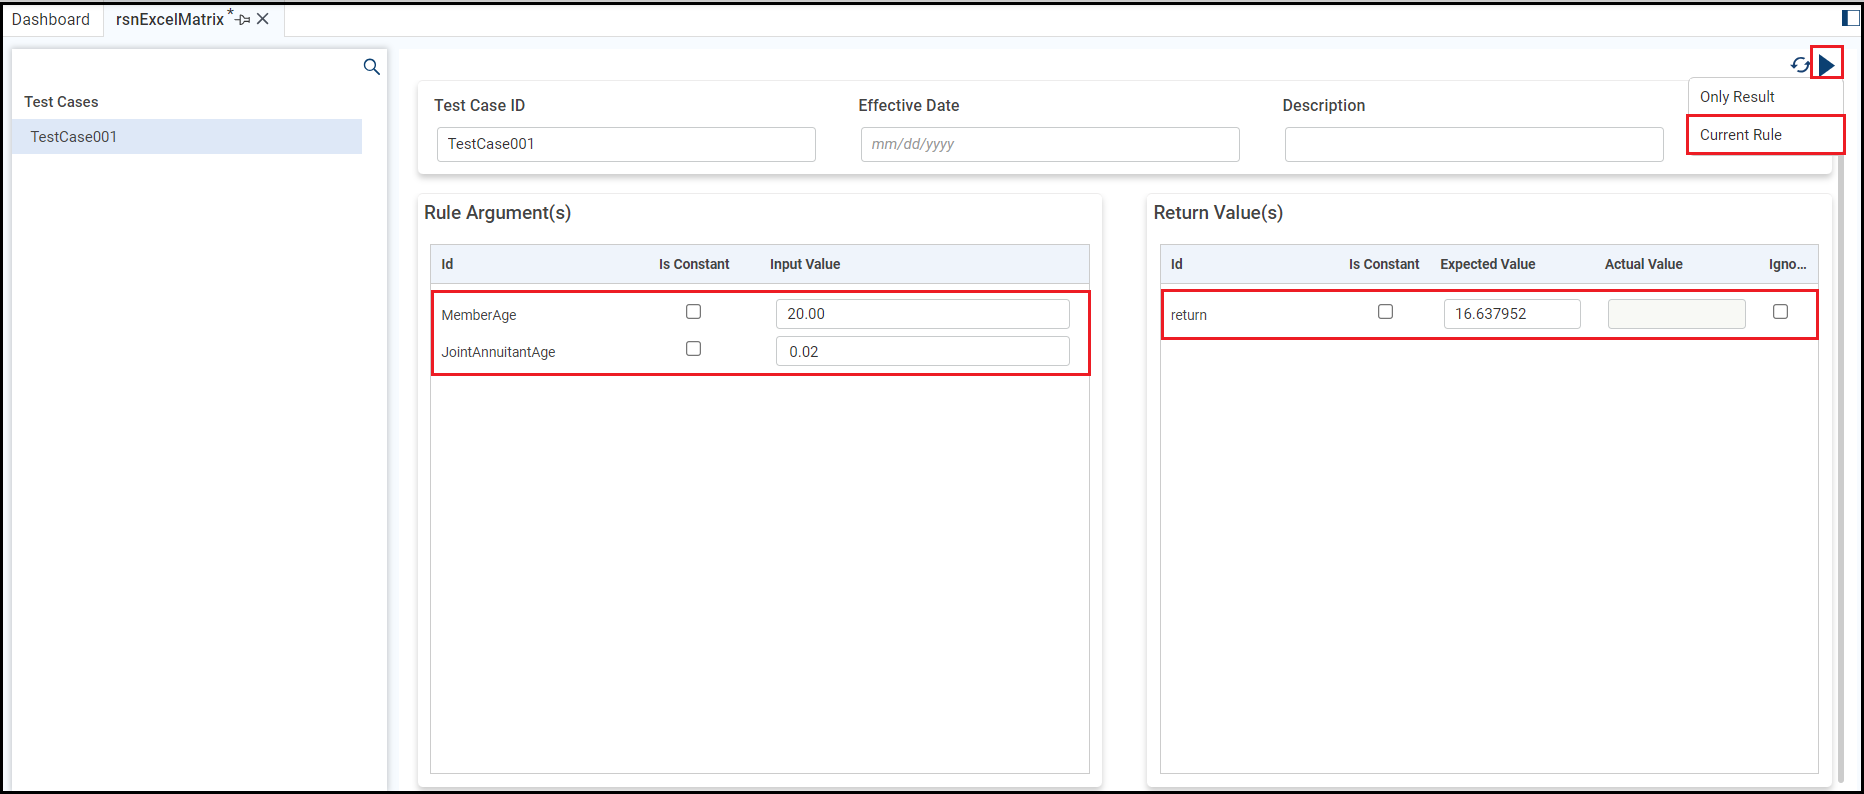This screenshot has height=794, width=1864.
Task: Click the Actual Value field for return
Action: (1677, 314)
